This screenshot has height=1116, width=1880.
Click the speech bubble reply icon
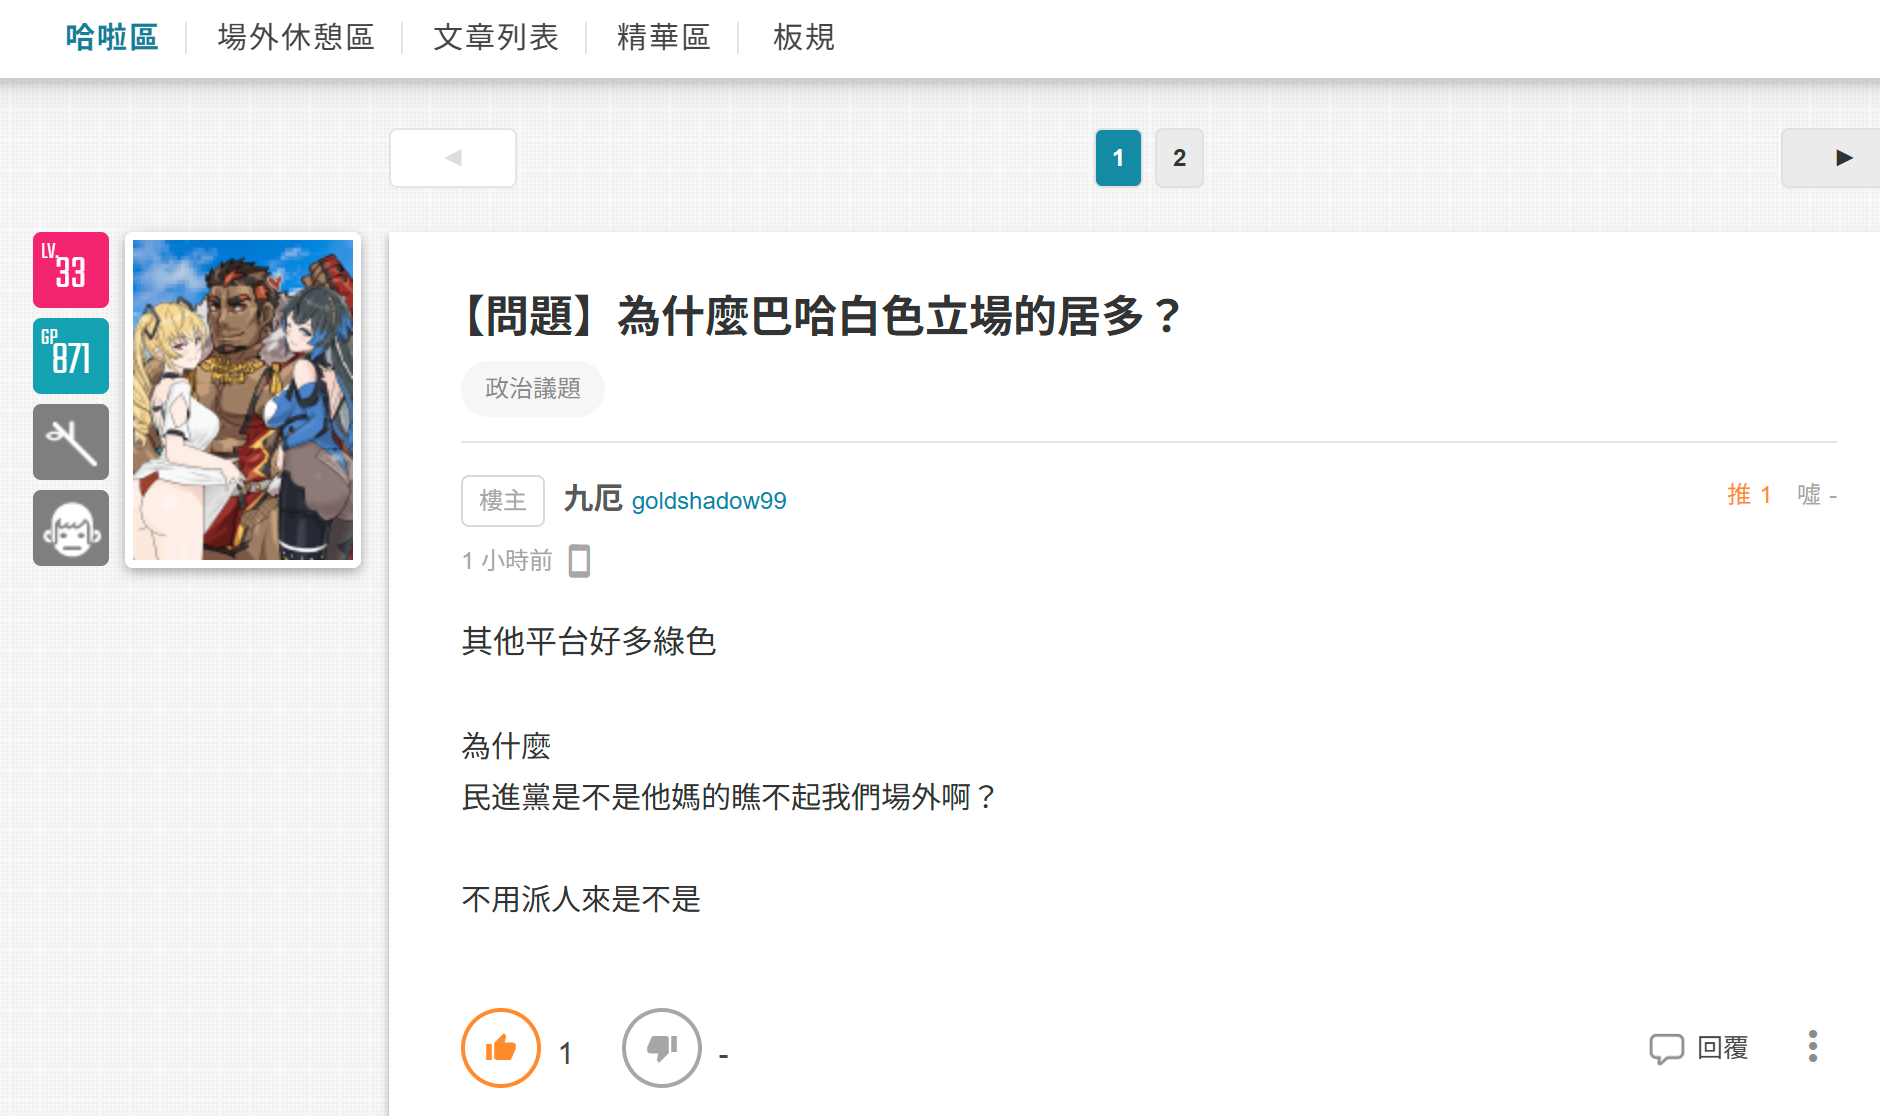click(1666, 1048)
